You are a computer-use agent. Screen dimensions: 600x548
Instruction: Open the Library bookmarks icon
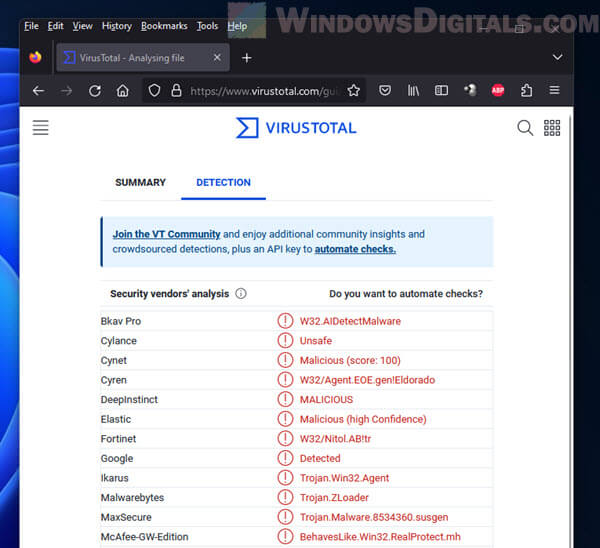[413, 91]
